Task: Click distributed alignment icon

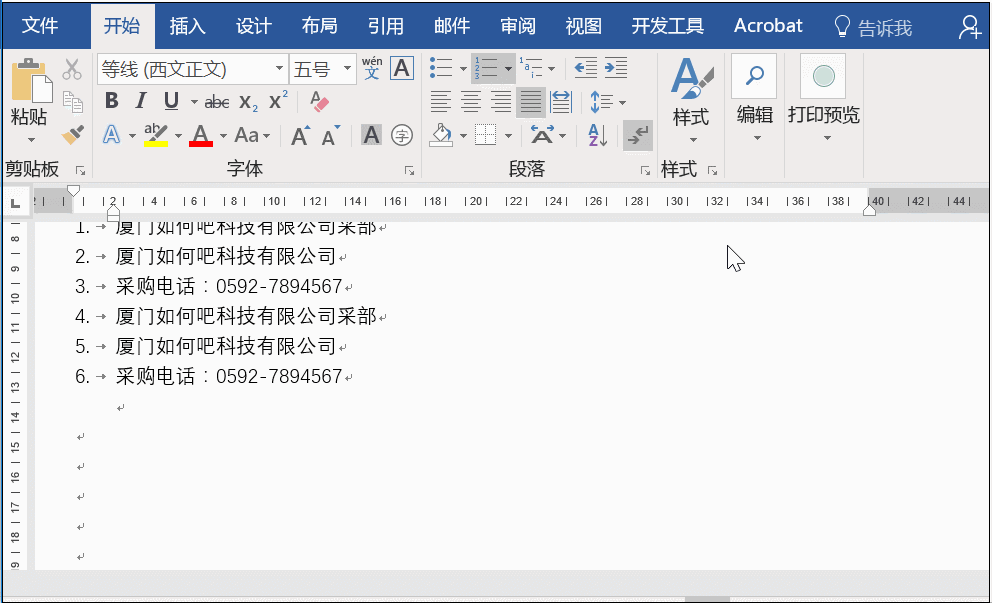Action: [561, 101]
